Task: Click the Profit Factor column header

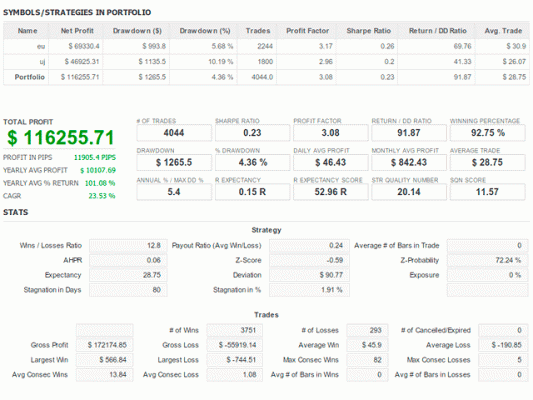Action: coord(307,31)
